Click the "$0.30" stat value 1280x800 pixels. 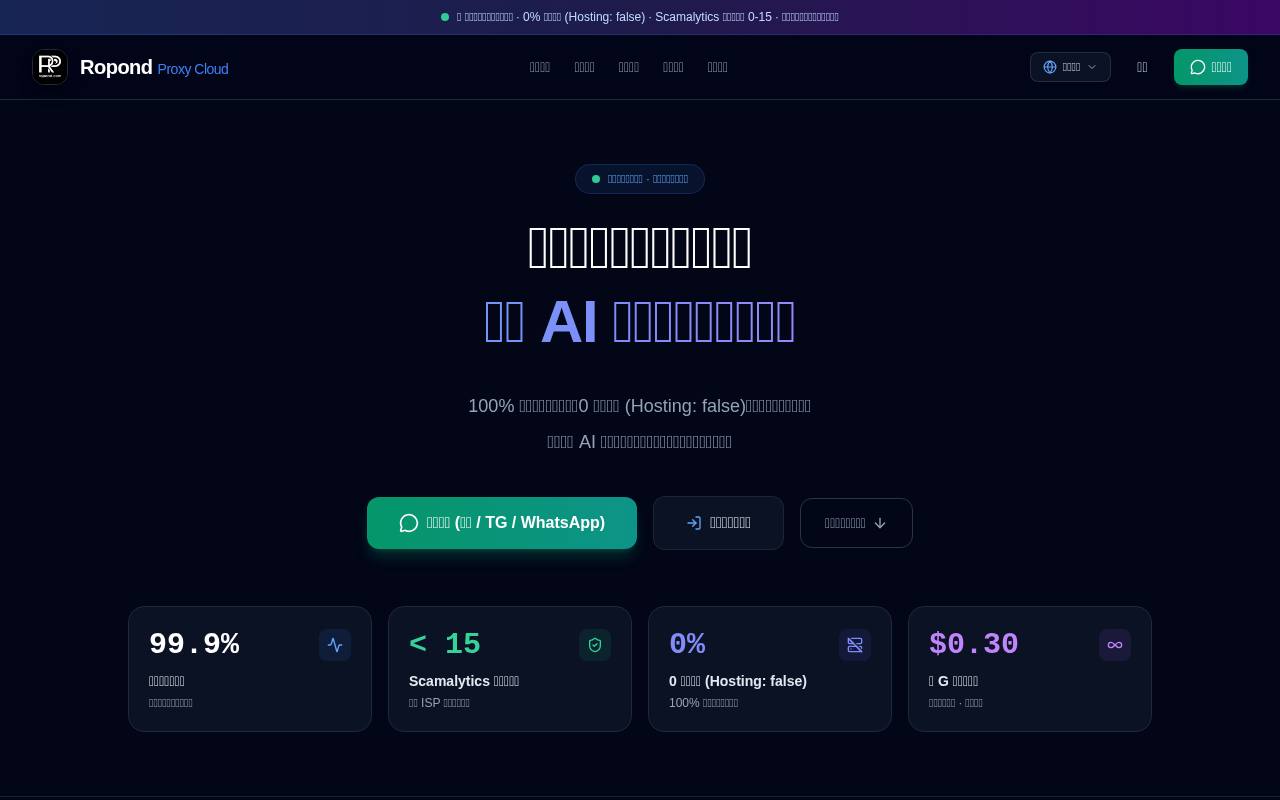(x=974, y=645)
